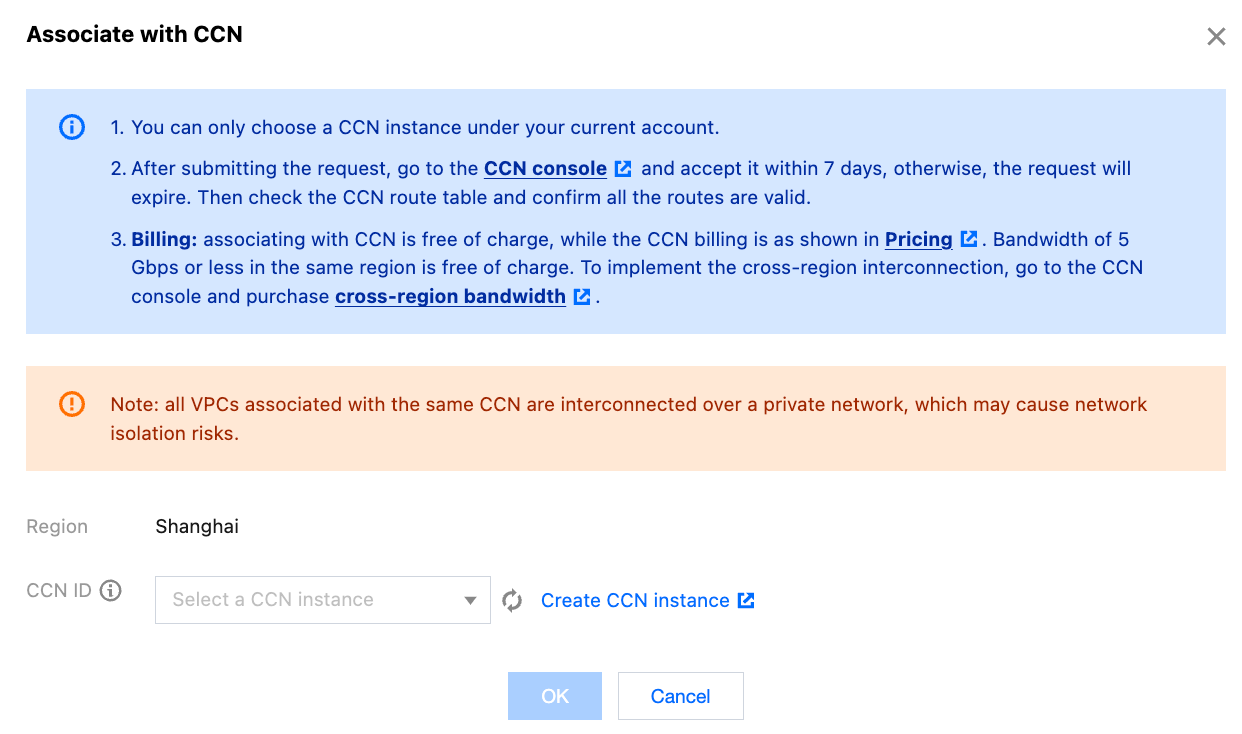
Task: Open the Pricing link
Action: click(x=918, y=240)
